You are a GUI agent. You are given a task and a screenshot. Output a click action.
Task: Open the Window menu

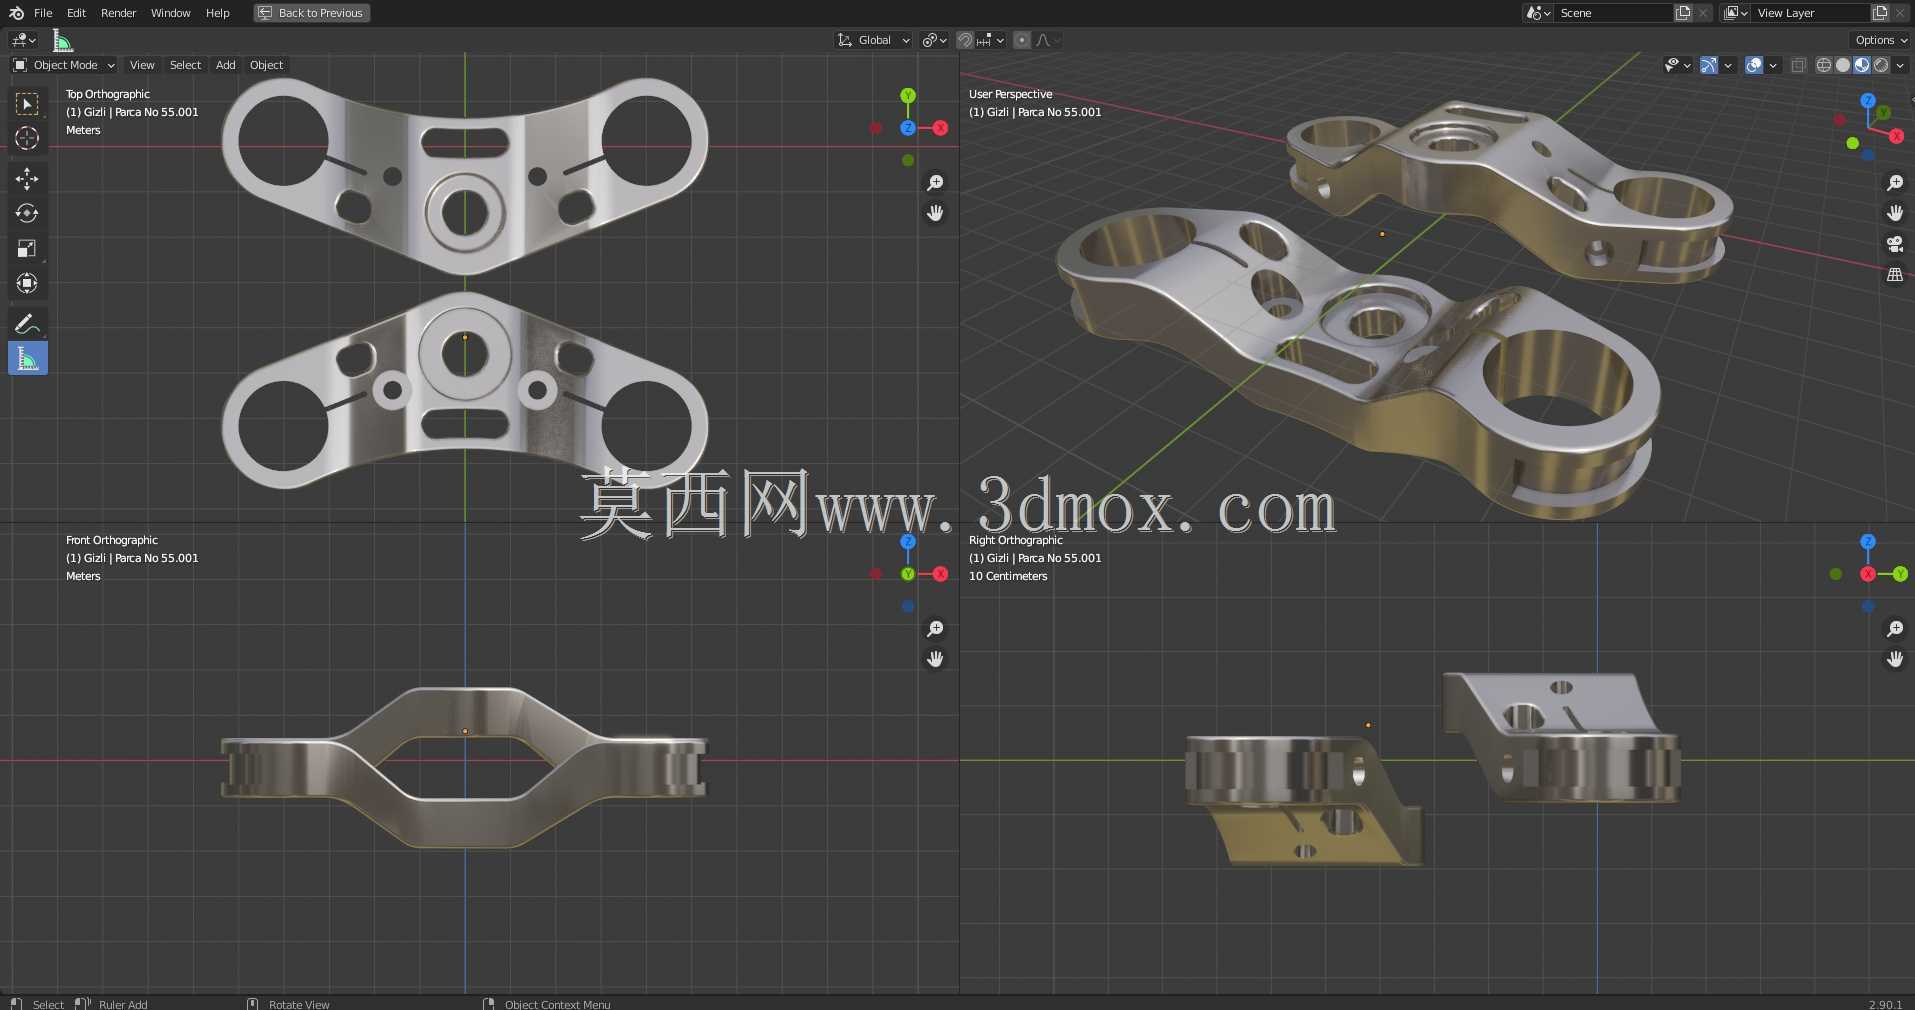(170, 13)
